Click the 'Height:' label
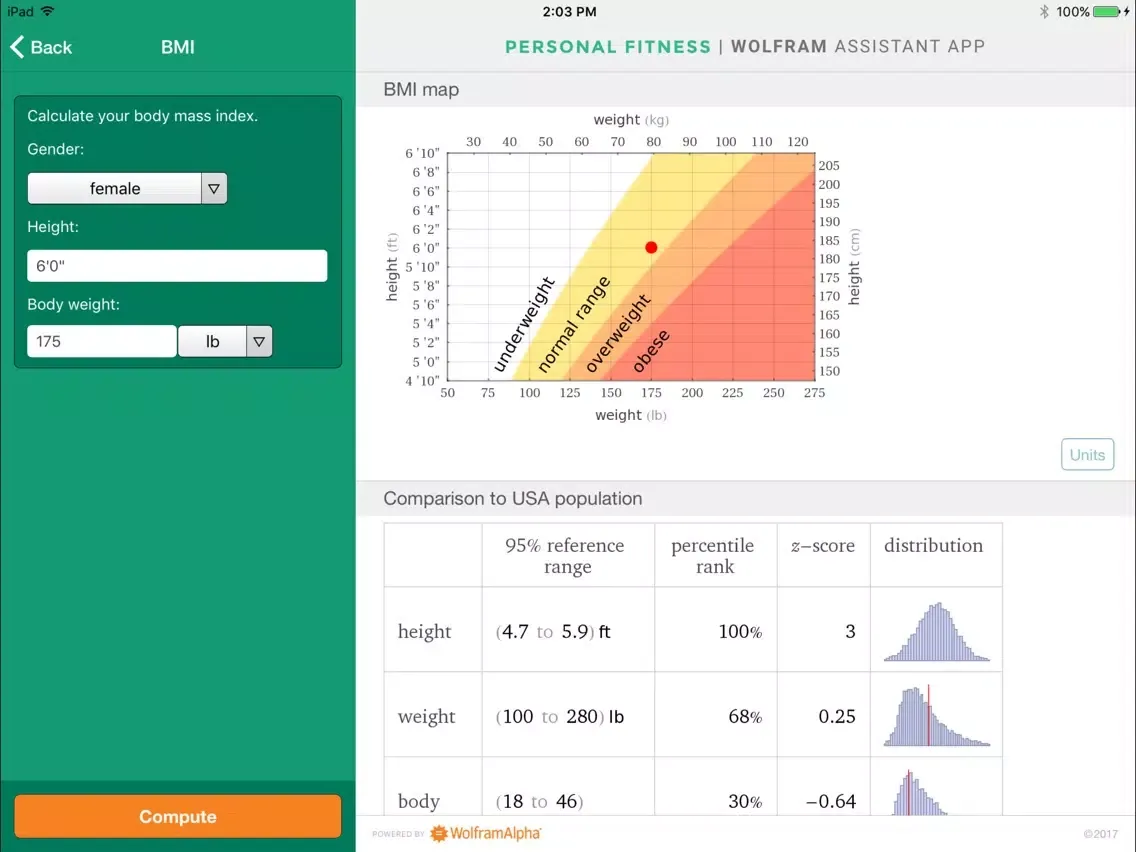This screenshot has height=852, width=1136. click(x=53, y=227)
